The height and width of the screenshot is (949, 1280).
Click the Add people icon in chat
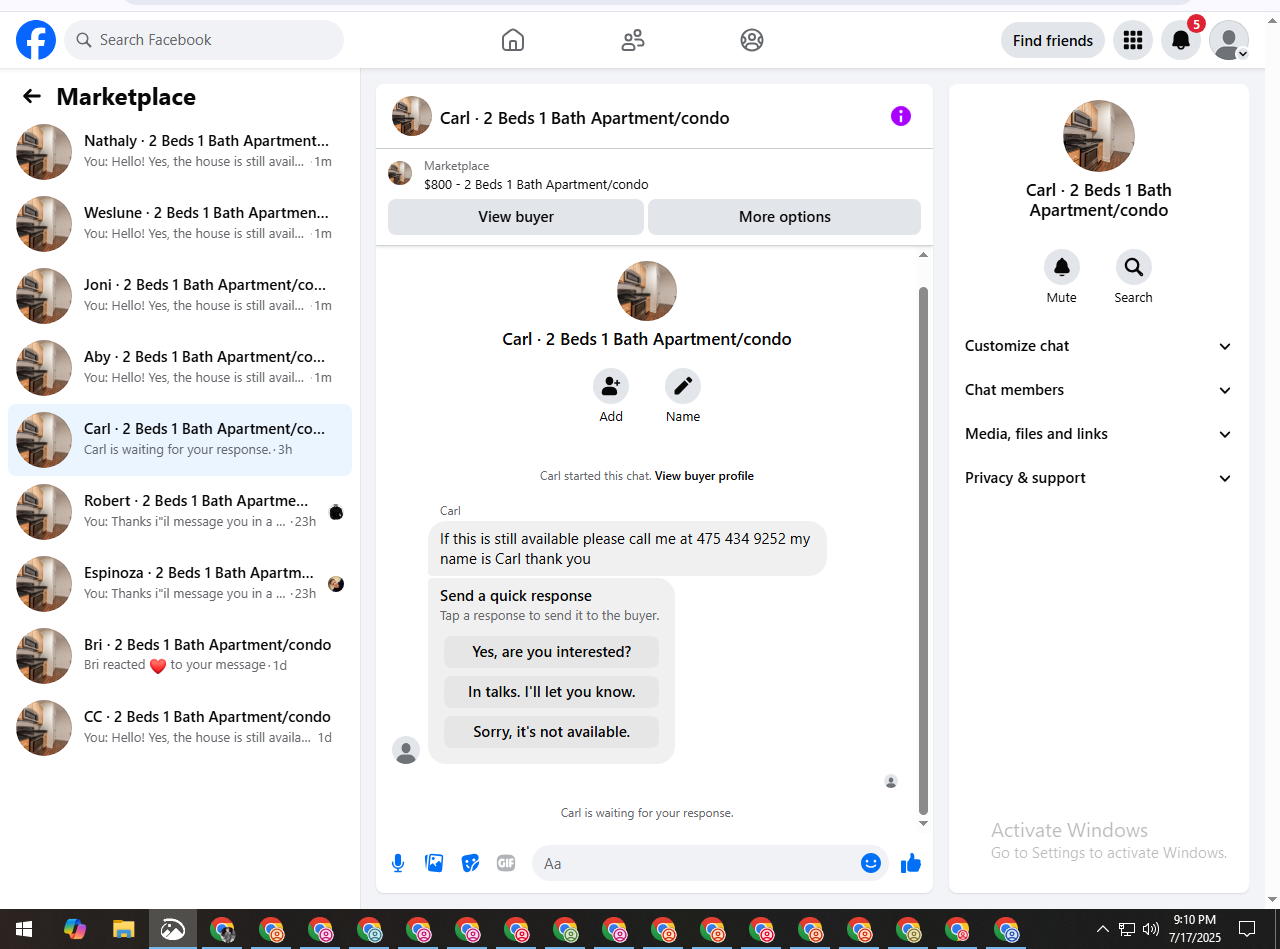(x=611, y=386)
